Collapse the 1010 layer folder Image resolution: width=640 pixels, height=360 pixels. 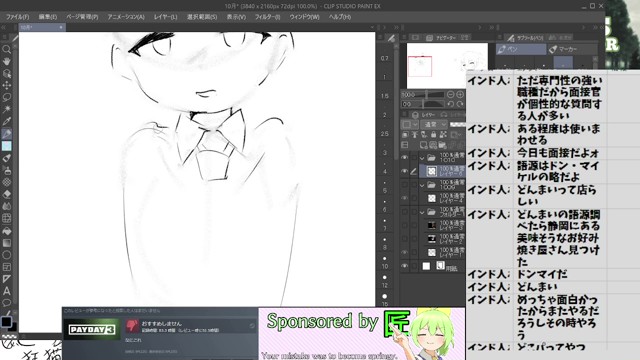[x=422, y=158]
